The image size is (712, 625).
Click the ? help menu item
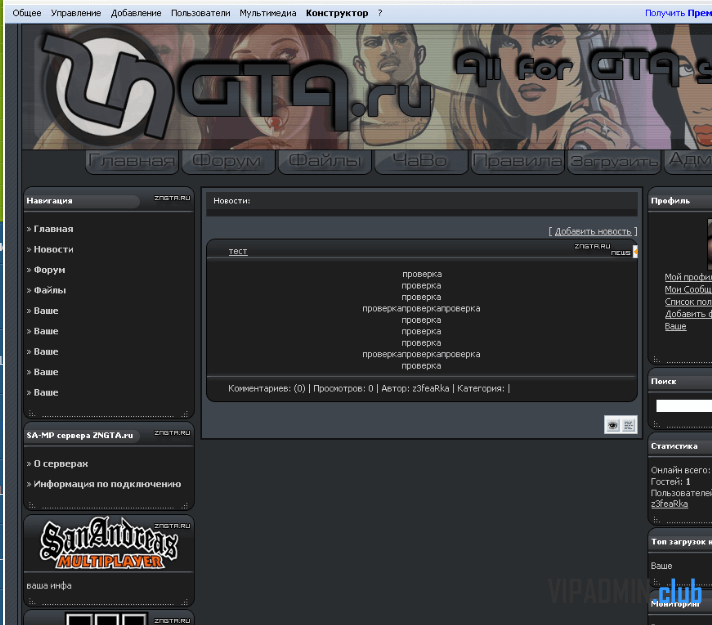click(380, 13)
